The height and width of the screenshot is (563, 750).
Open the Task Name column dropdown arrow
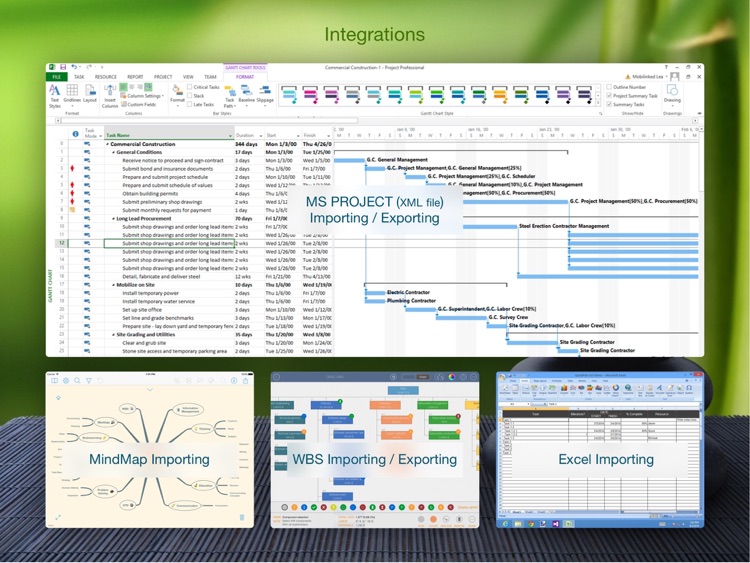[230, 136]
